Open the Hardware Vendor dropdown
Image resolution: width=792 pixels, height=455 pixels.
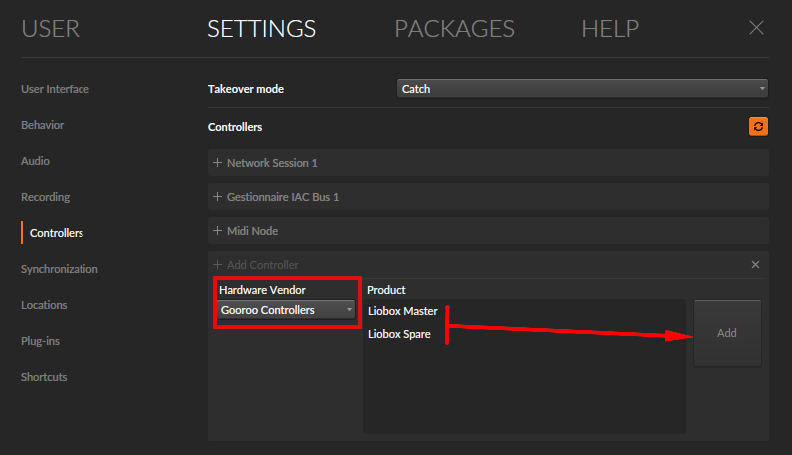286,310
